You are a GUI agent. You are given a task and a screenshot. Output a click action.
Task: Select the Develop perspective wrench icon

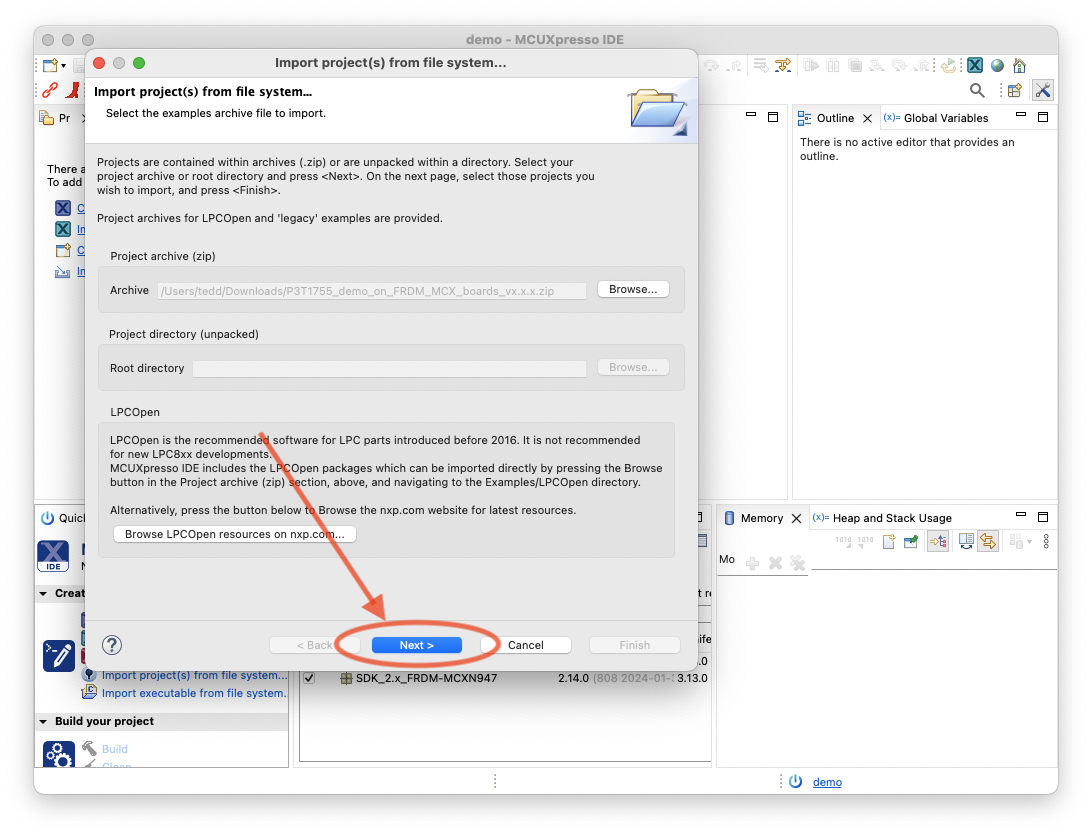1043,90
